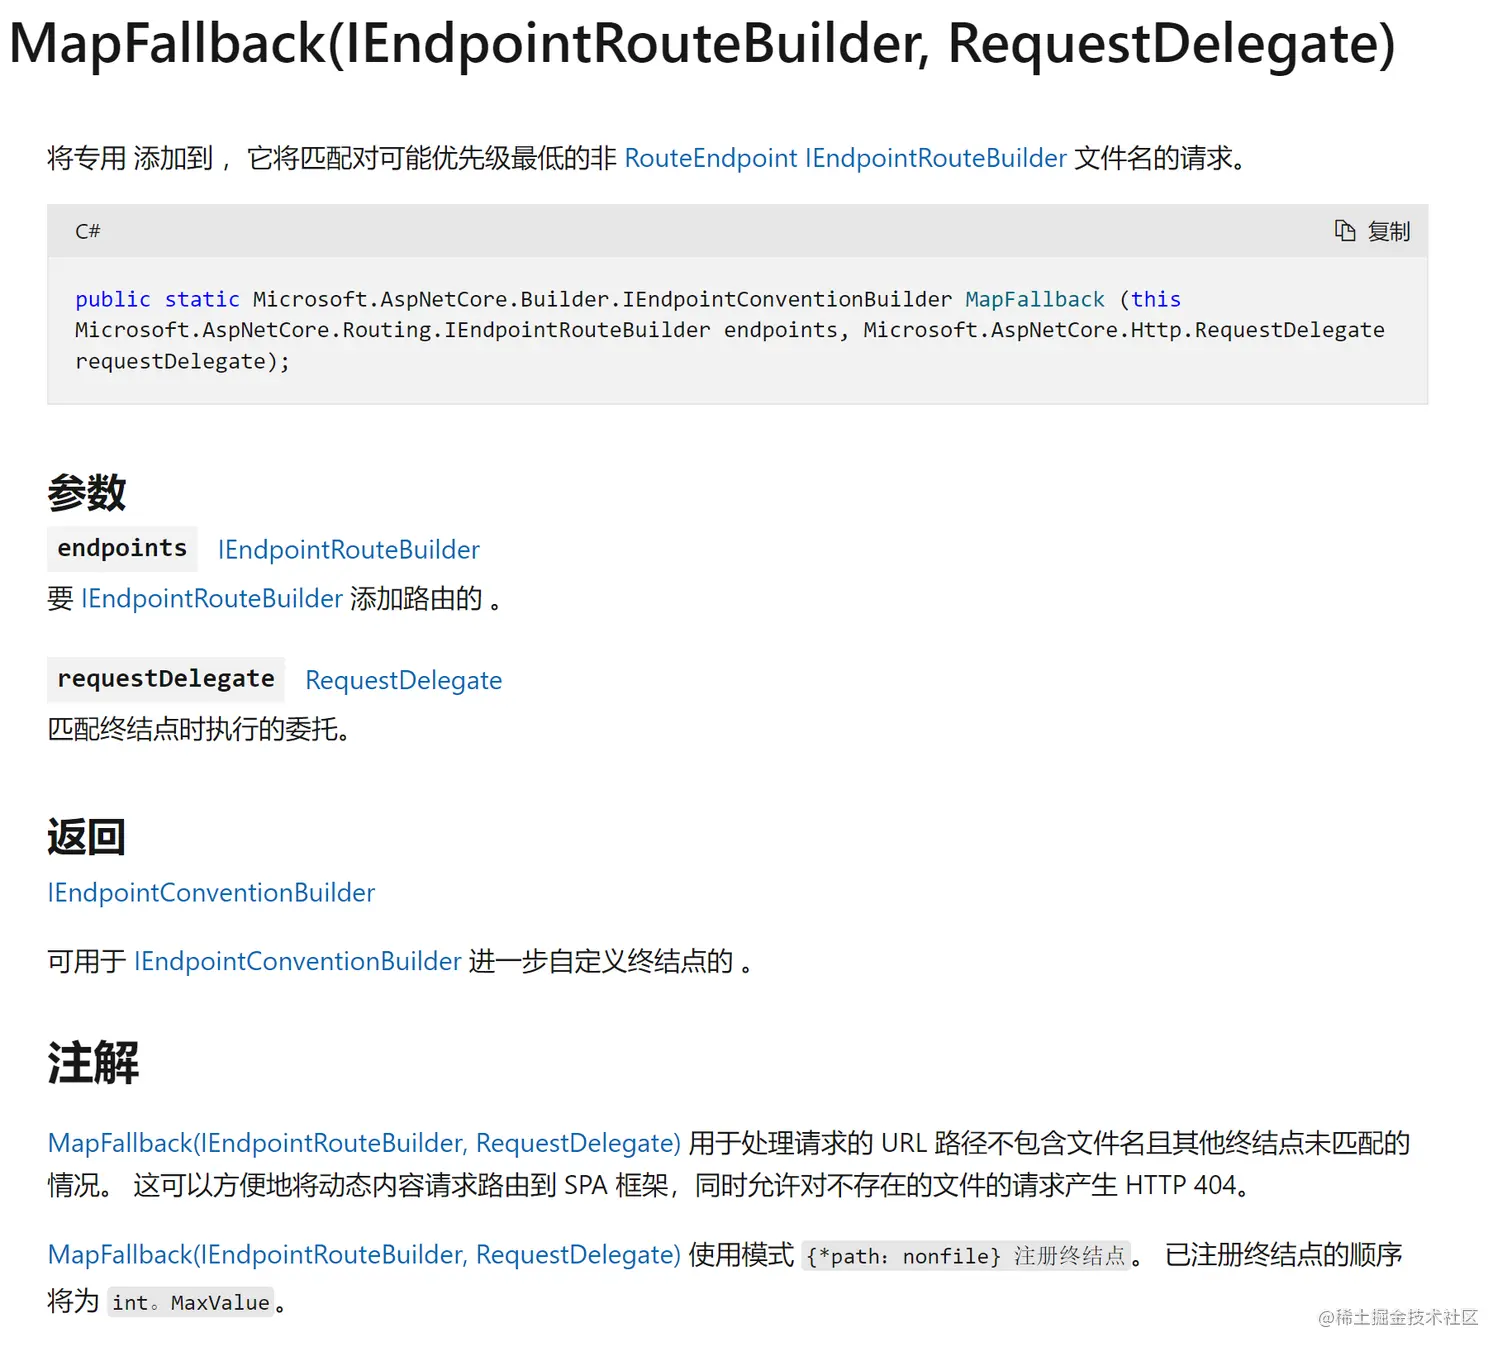Click 'requestDelegate);' on the last code line
This screenshot has width=1512, height=1361.
coord(183,361)
